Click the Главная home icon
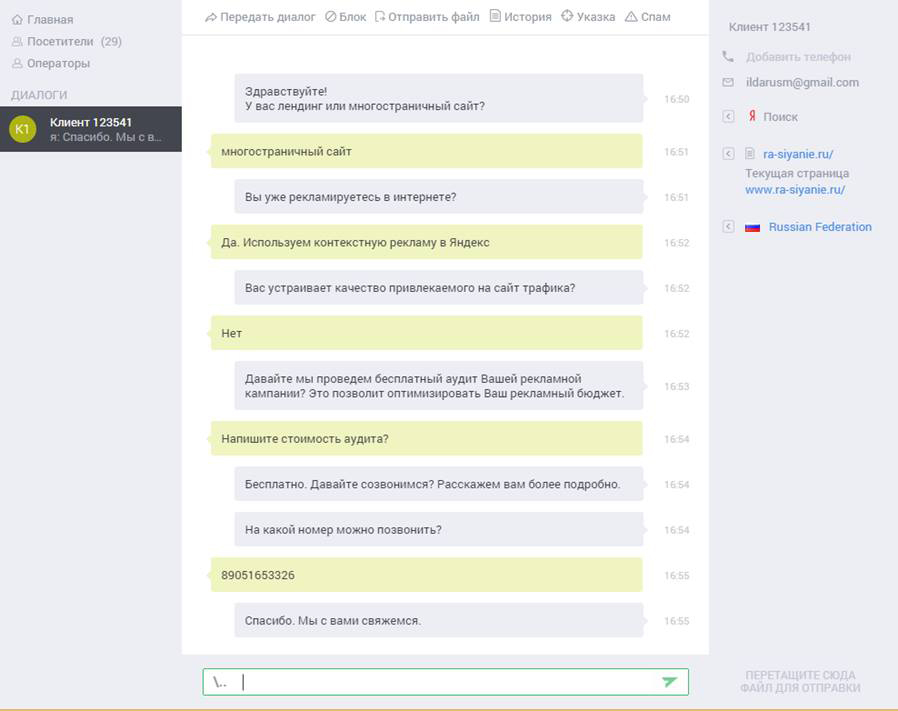This screenshot has width=898, height=711. click(17, 20)
